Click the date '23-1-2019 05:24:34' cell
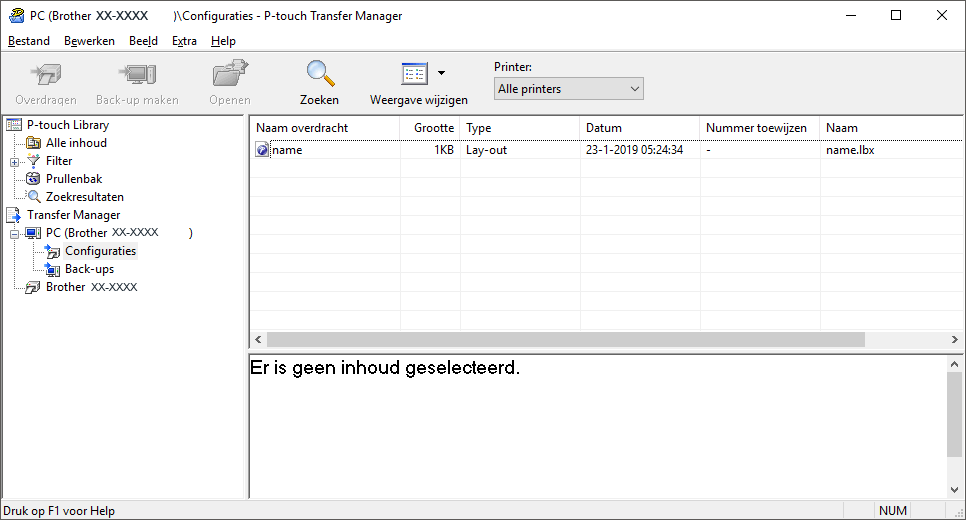 [635, 150]
